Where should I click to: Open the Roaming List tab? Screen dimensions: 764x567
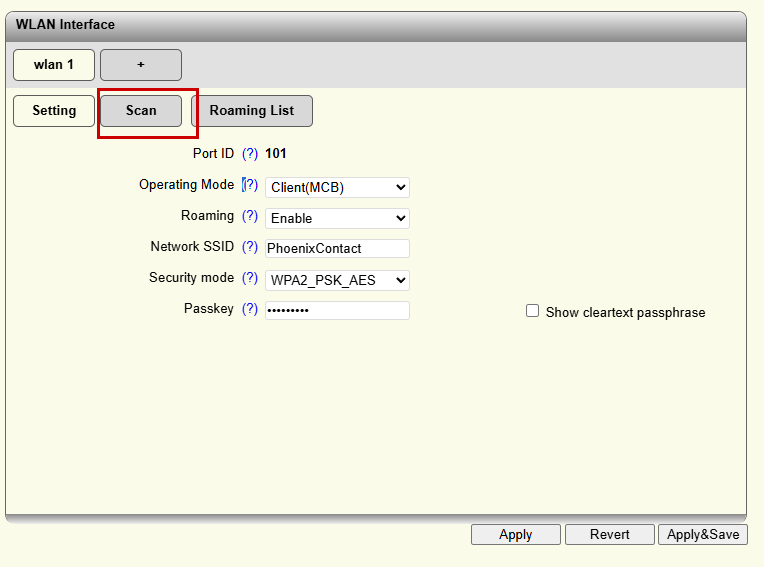tap(252, 111)
